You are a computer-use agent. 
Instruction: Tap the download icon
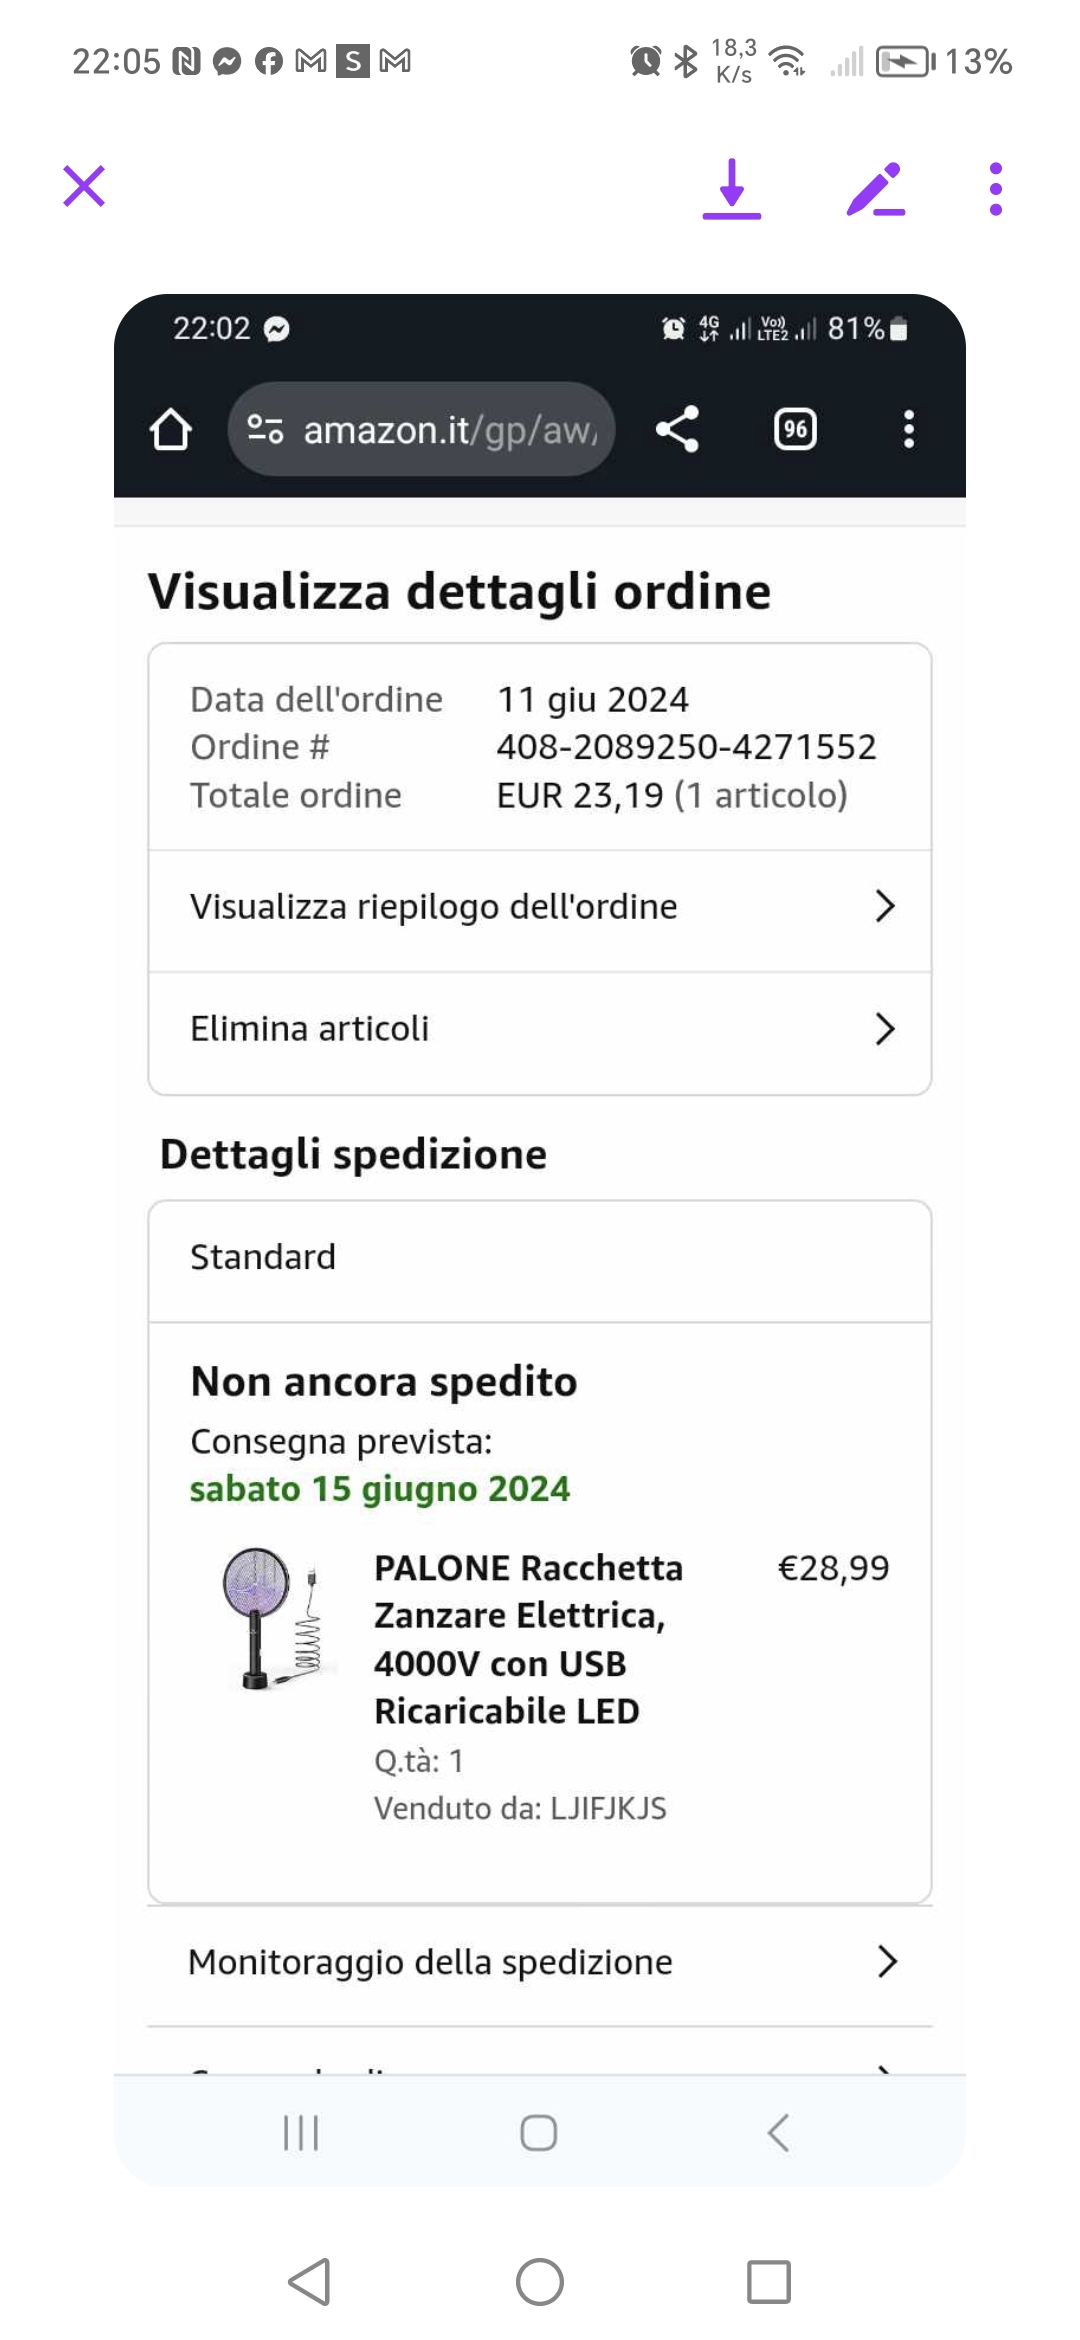[x=732, y=188]
